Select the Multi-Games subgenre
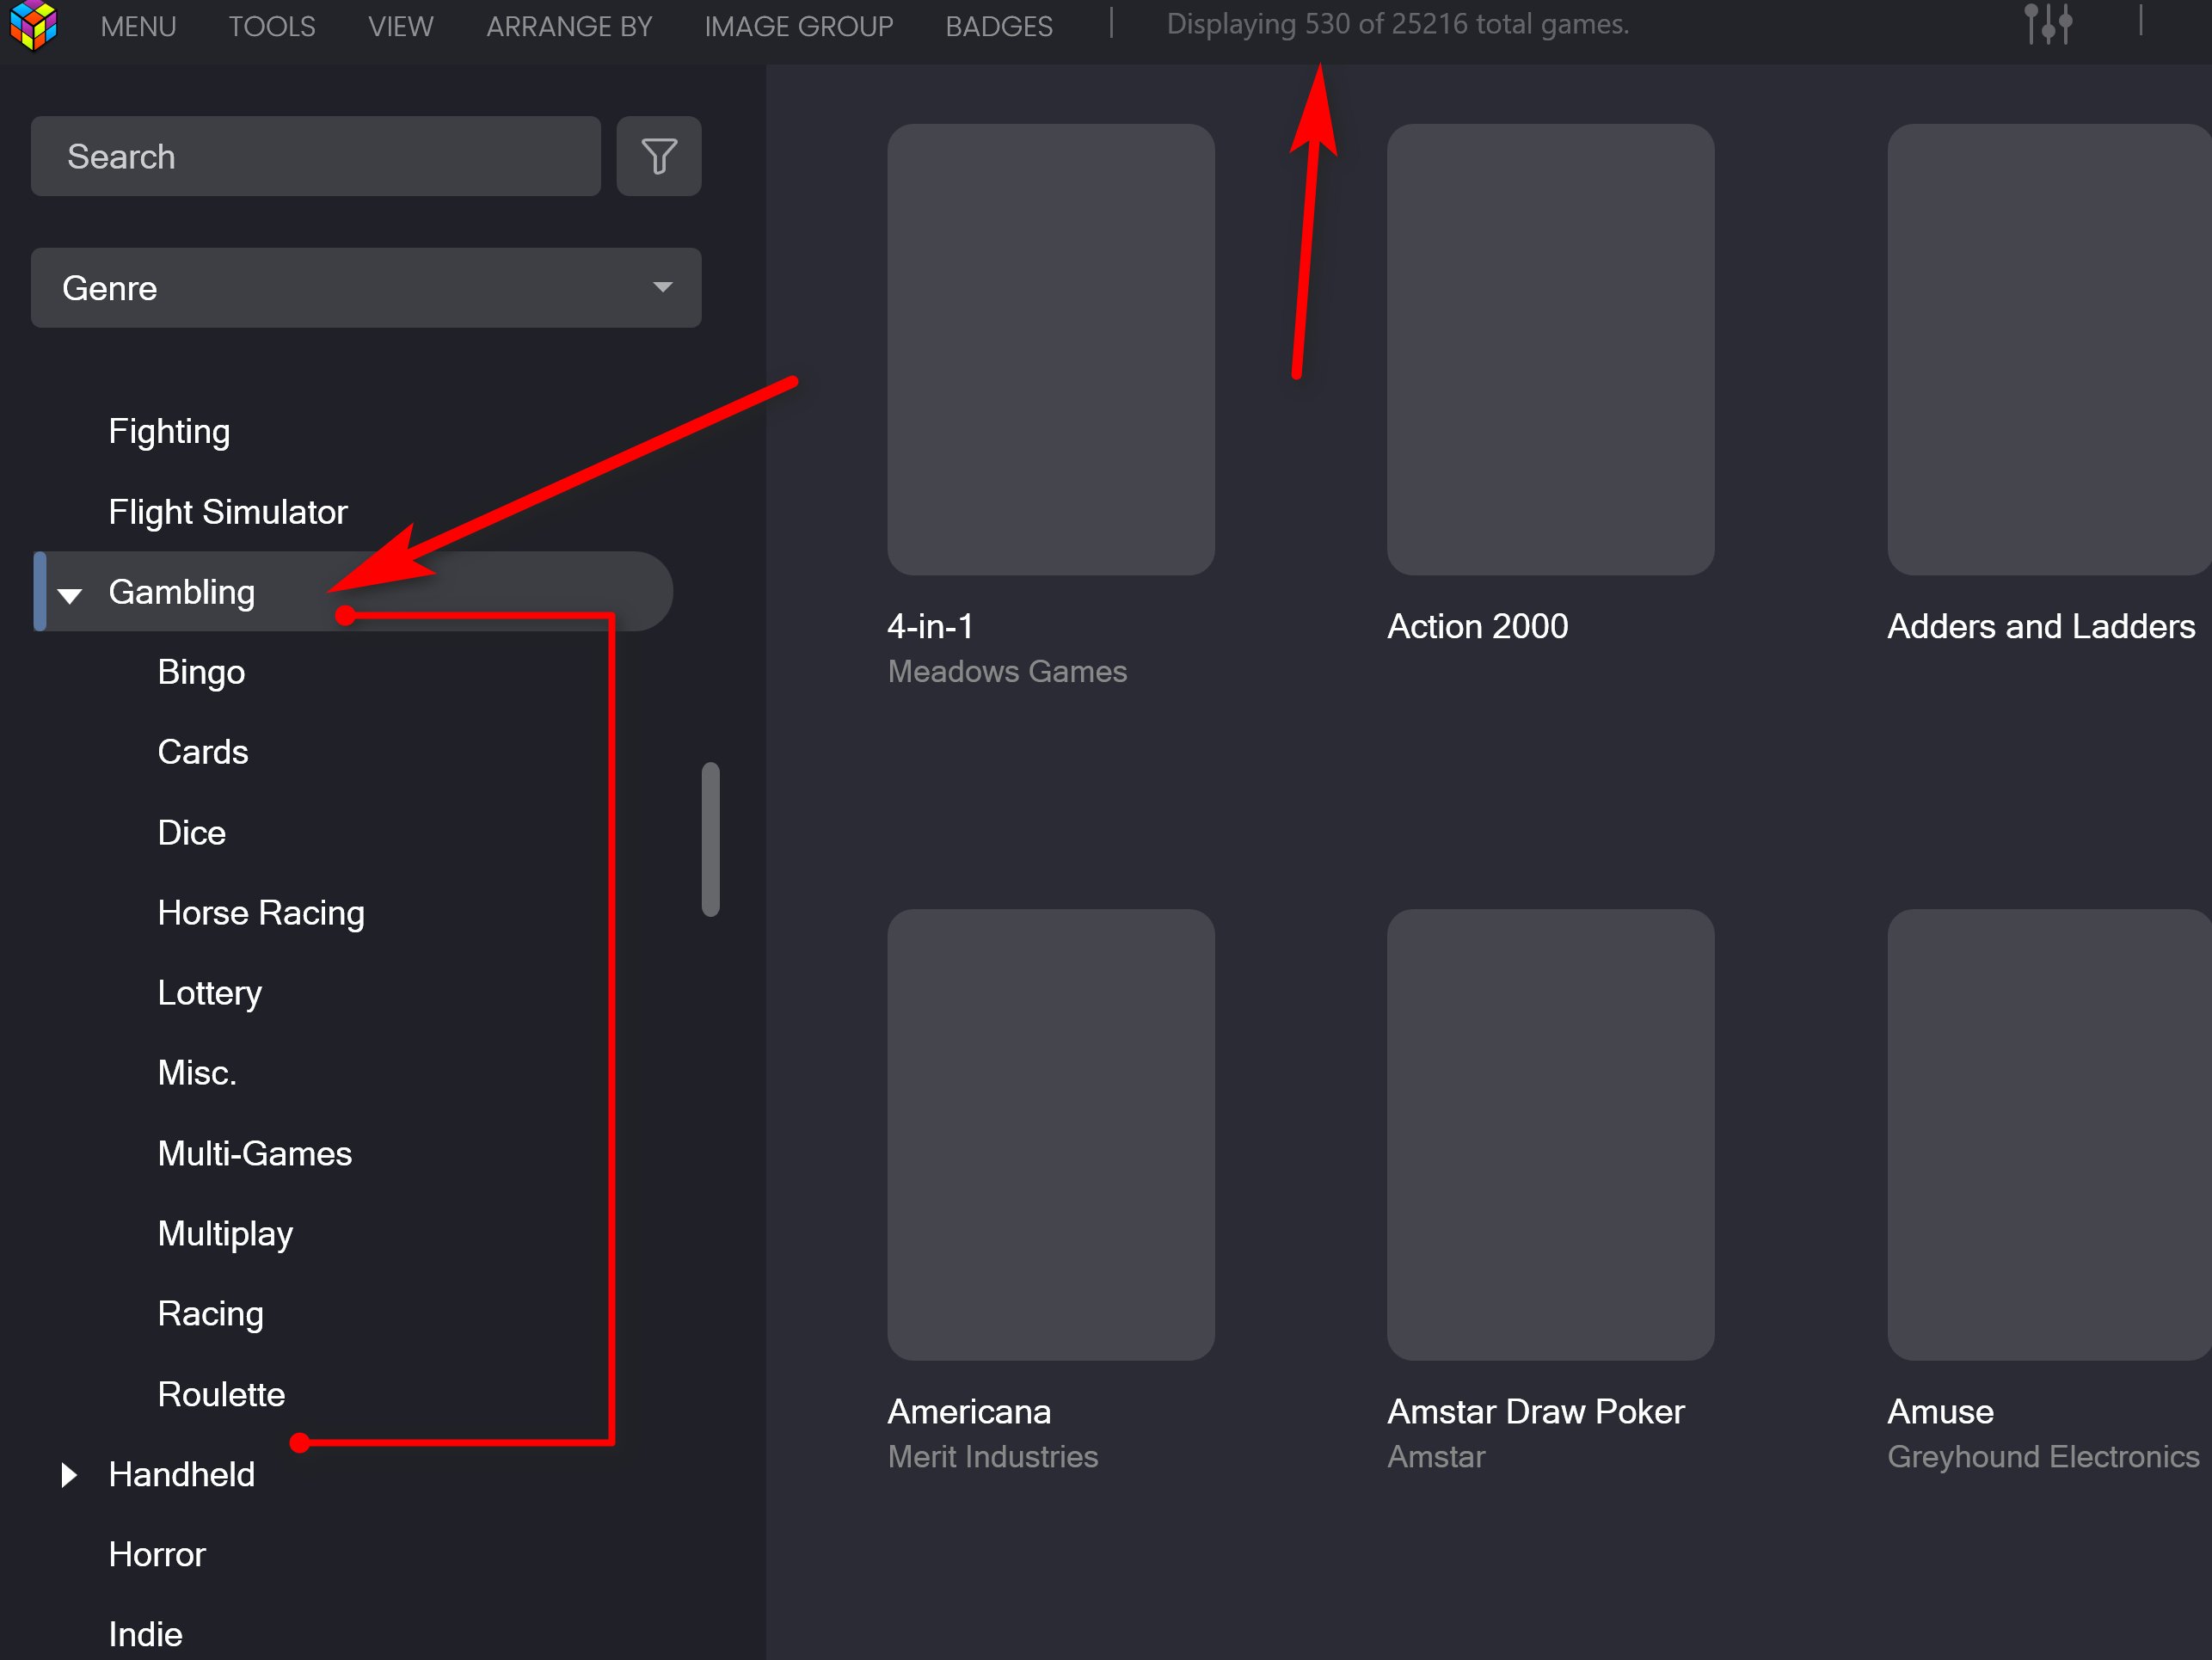2212x1660 pixels. pos(255,1154)
